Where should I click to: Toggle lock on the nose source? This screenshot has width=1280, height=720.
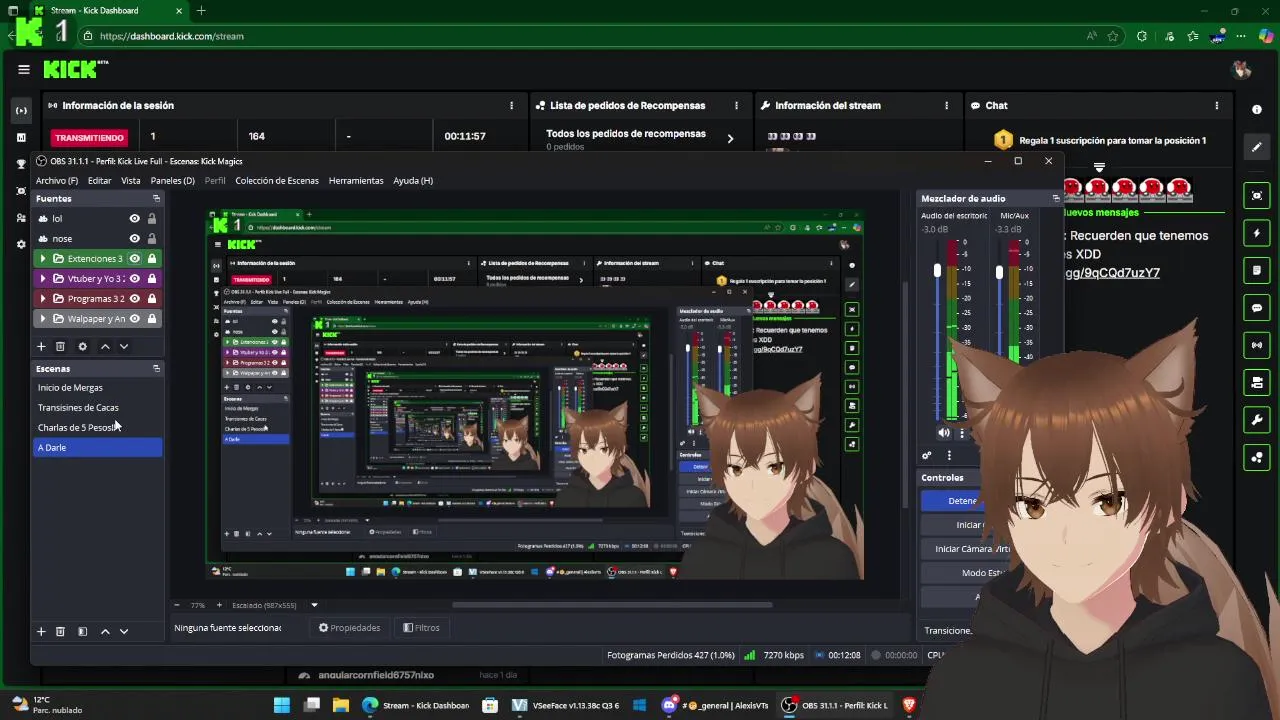point(151,238)
